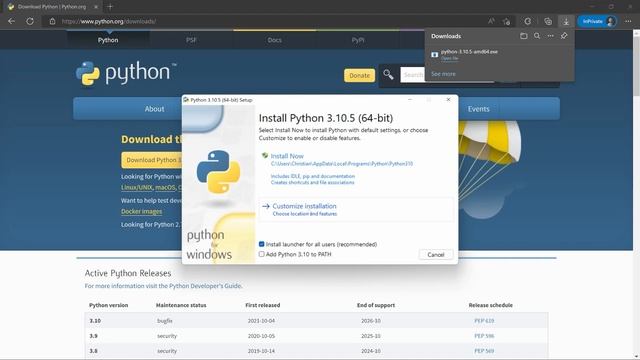Click the yellow Donate button
Image resolution: width=640 pixels, height=360 pixels.
click(x=359, y=76)
